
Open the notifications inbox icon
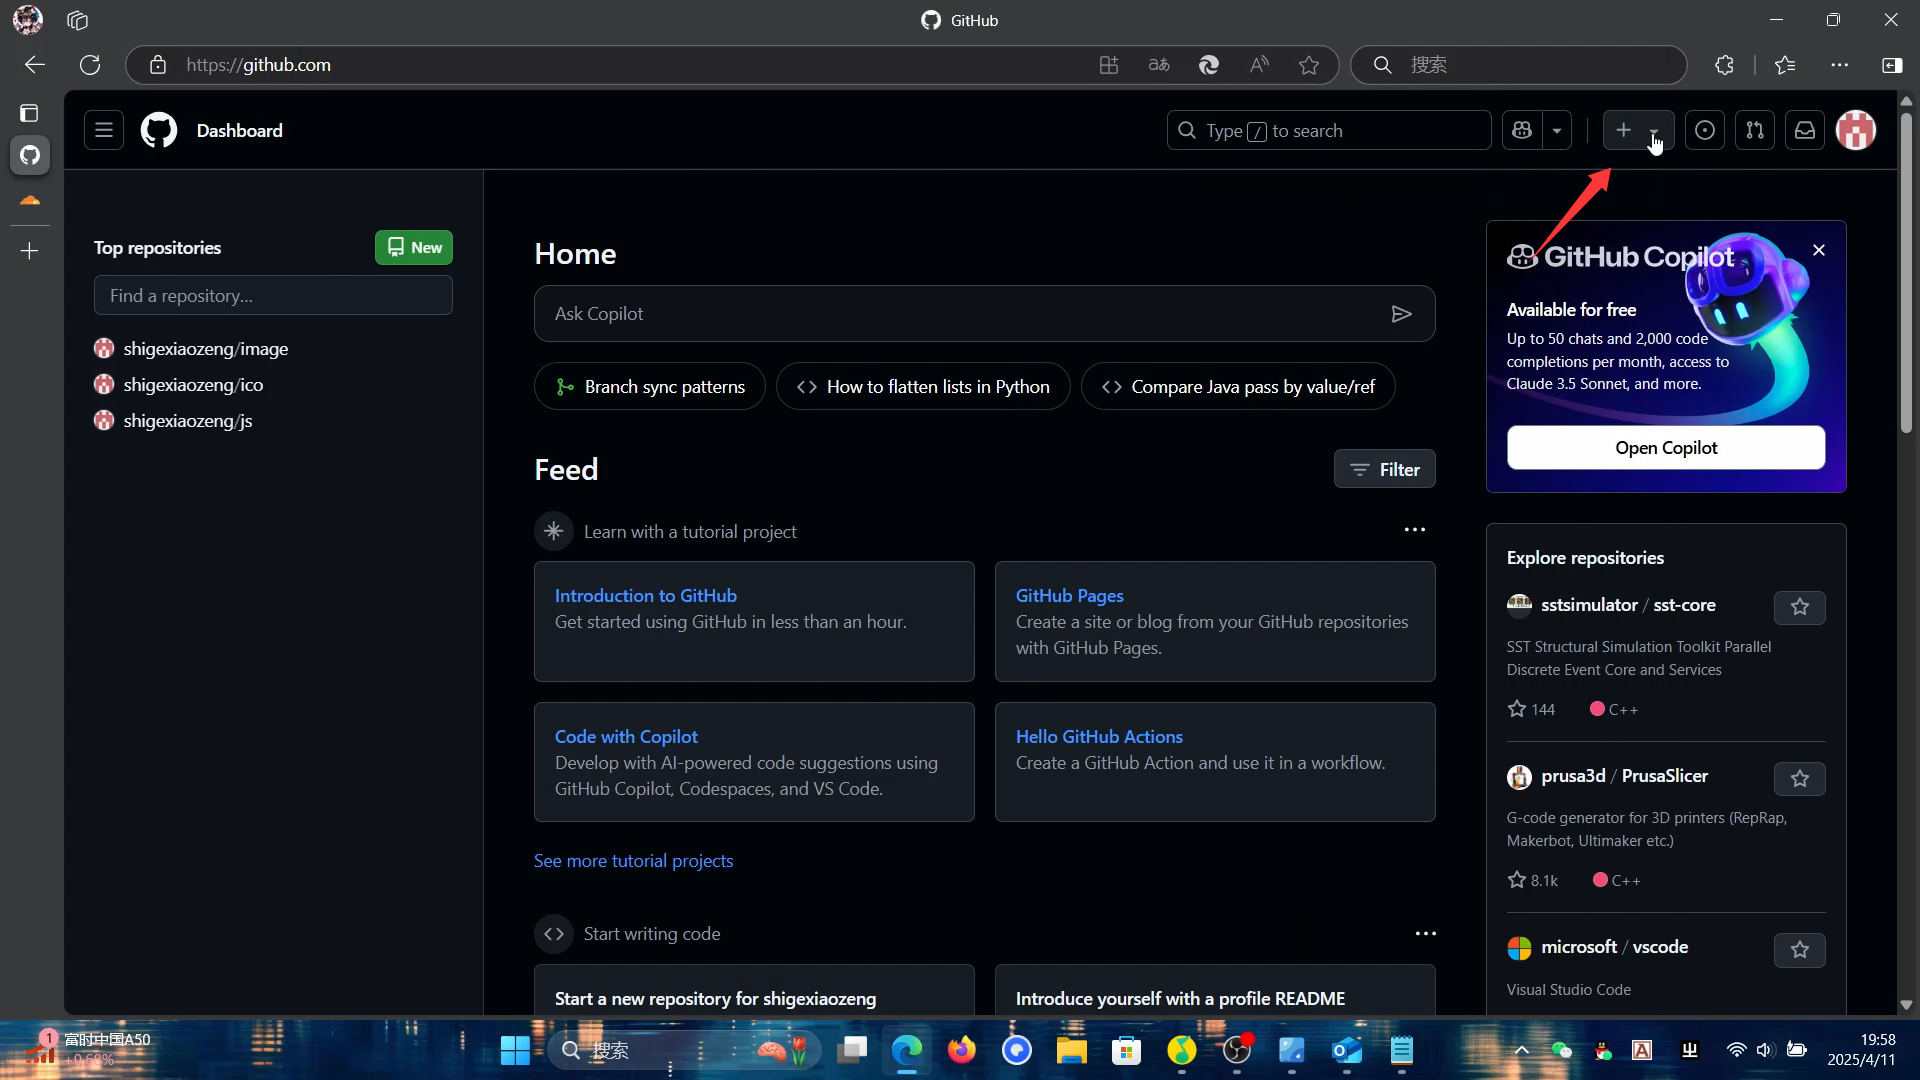[1805, 130]
